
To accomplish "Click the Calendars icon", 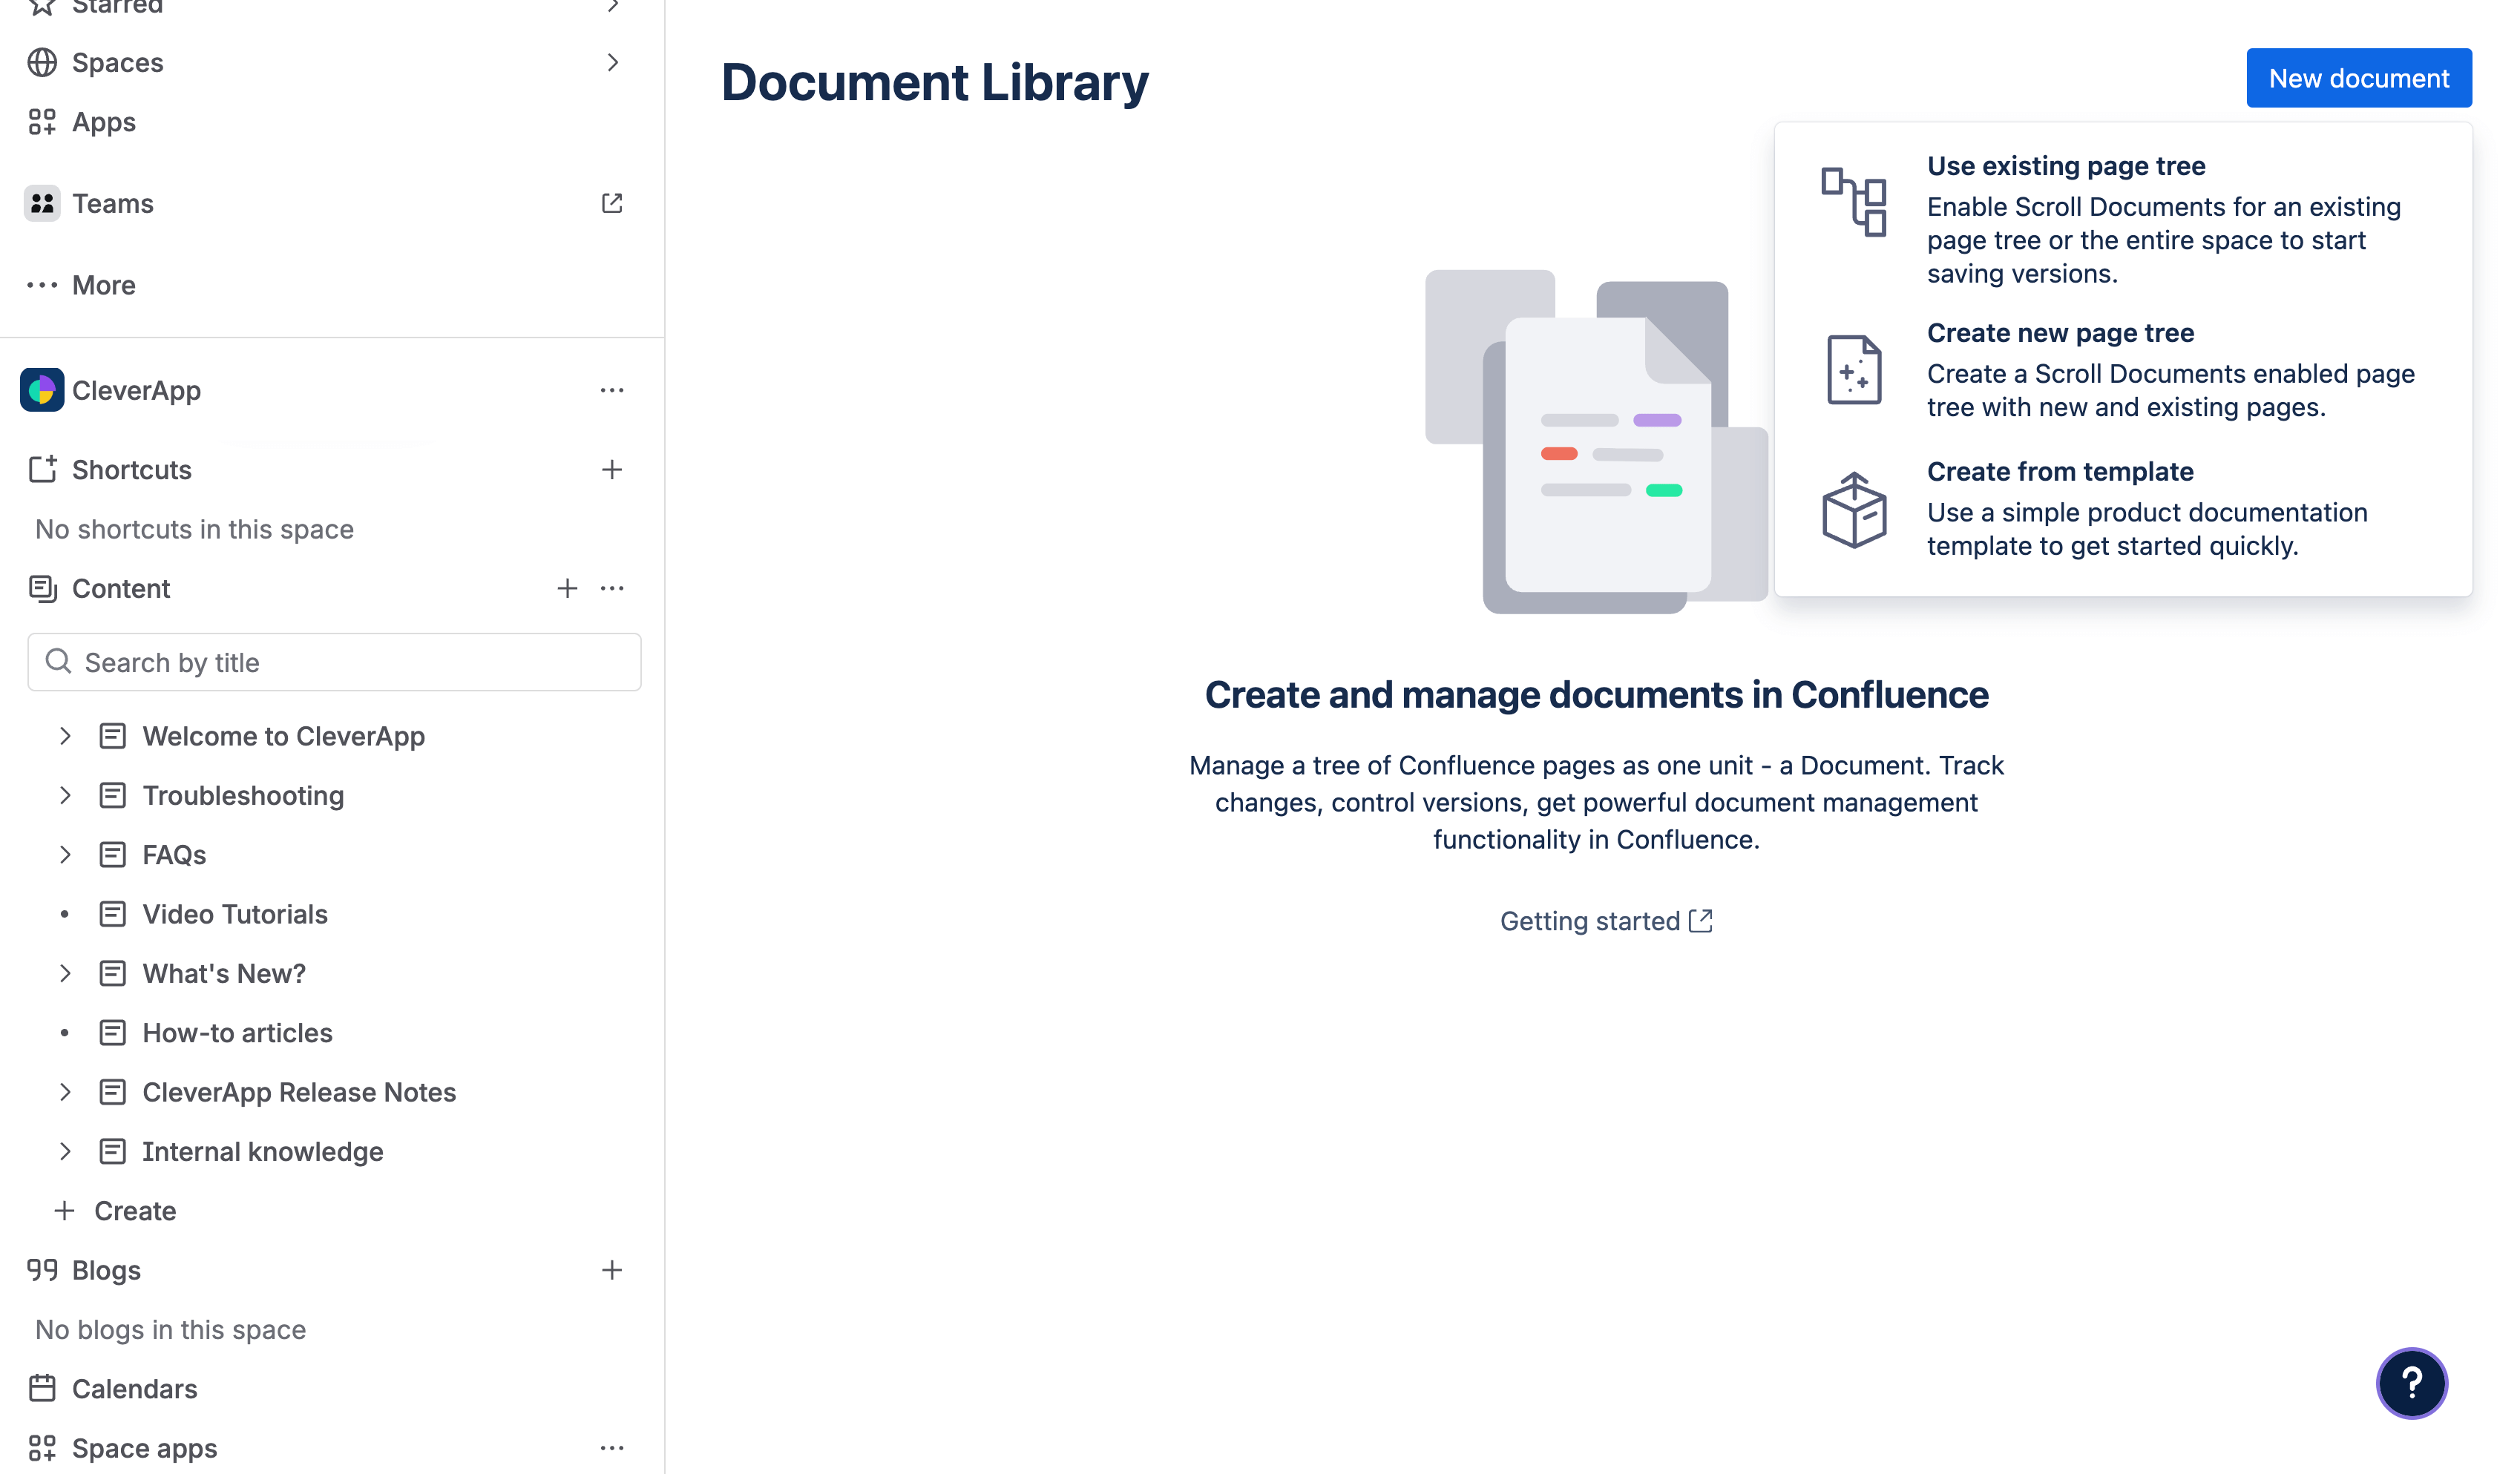I will pos(42,1388).
